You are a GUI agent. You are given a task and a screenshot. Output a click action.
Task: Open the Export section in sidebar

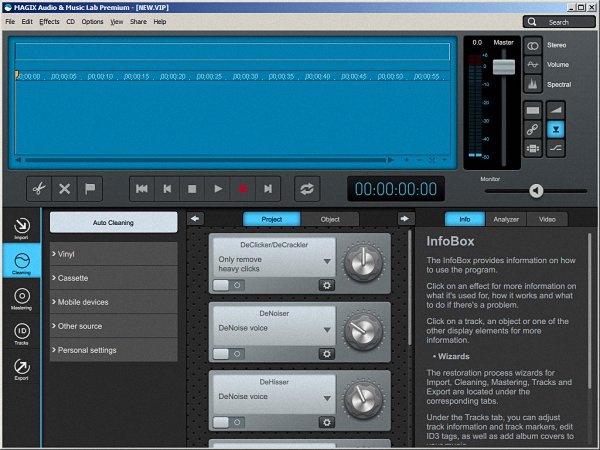(21, 369)
